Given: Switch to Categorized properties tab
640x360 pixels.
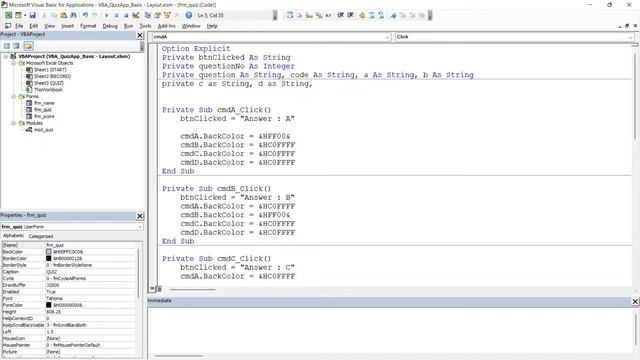Looking at the screenshot, I should tap(41, 236).
